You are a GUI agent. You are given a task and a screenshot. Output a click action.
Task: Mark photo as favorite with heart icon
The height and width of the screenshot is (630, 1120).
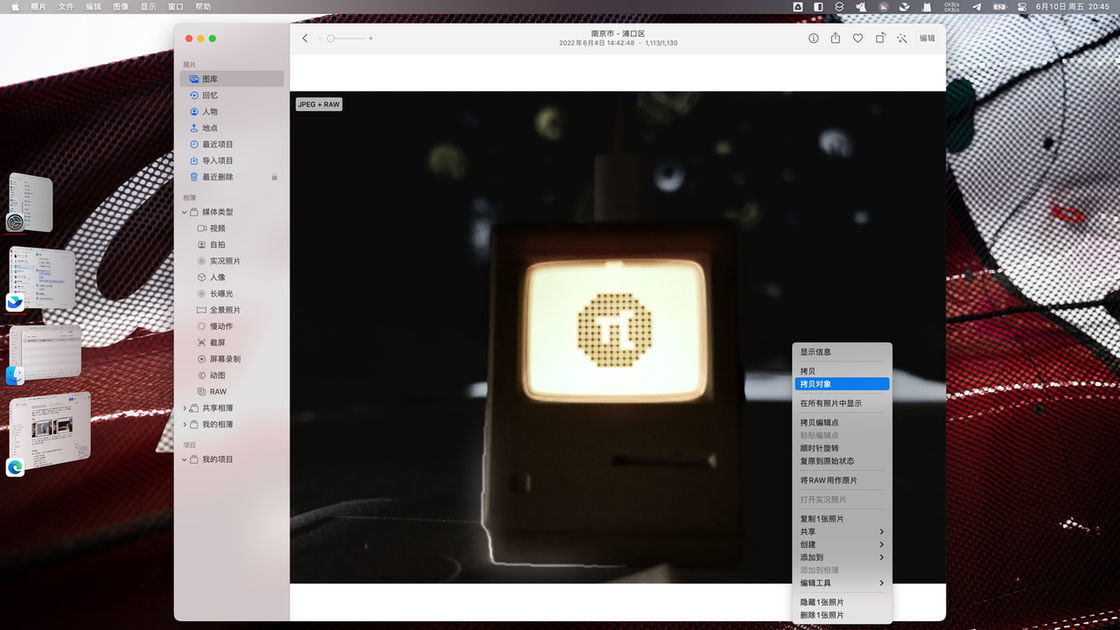pyautogui.click(x=858, y=39)
